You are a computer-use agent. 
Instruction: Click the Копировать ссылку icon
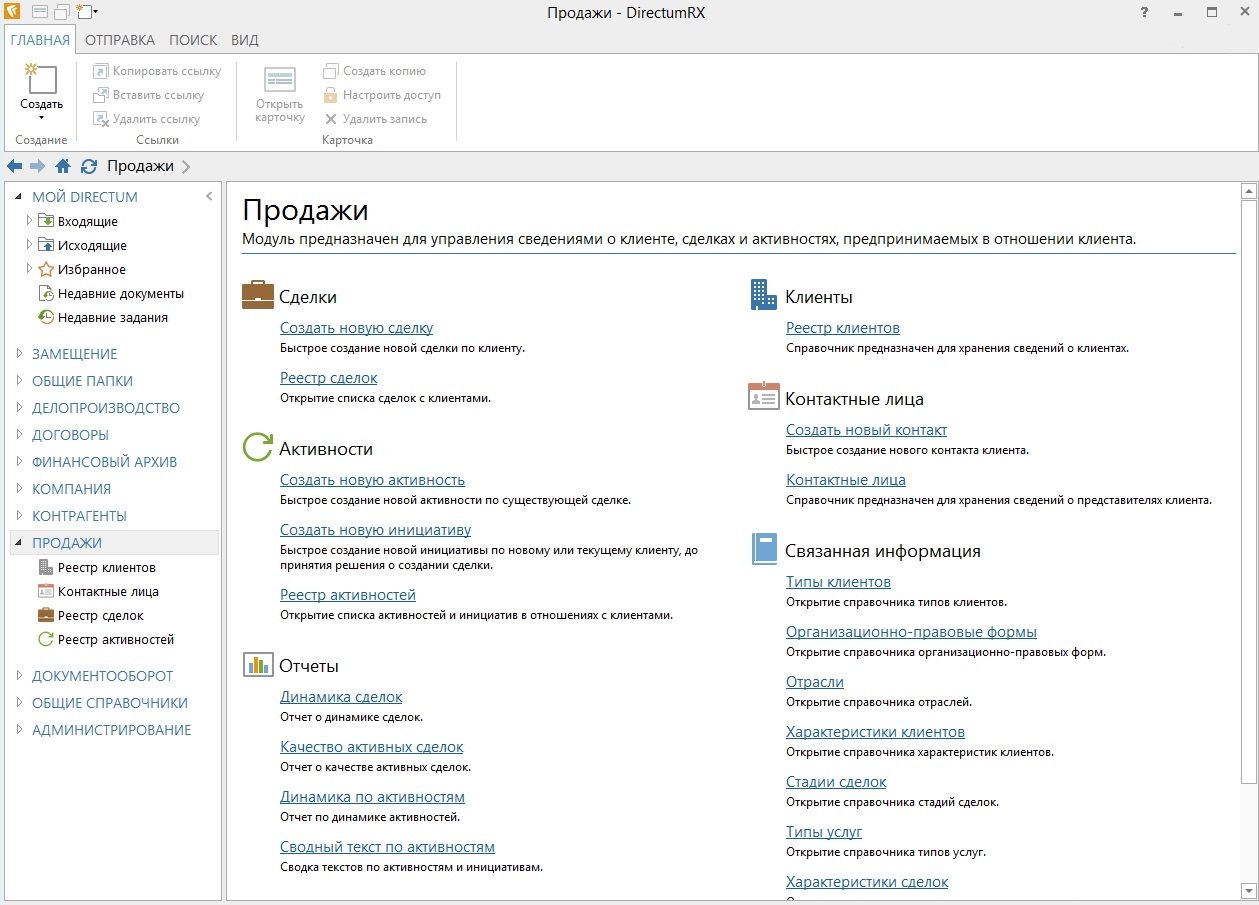100,71
